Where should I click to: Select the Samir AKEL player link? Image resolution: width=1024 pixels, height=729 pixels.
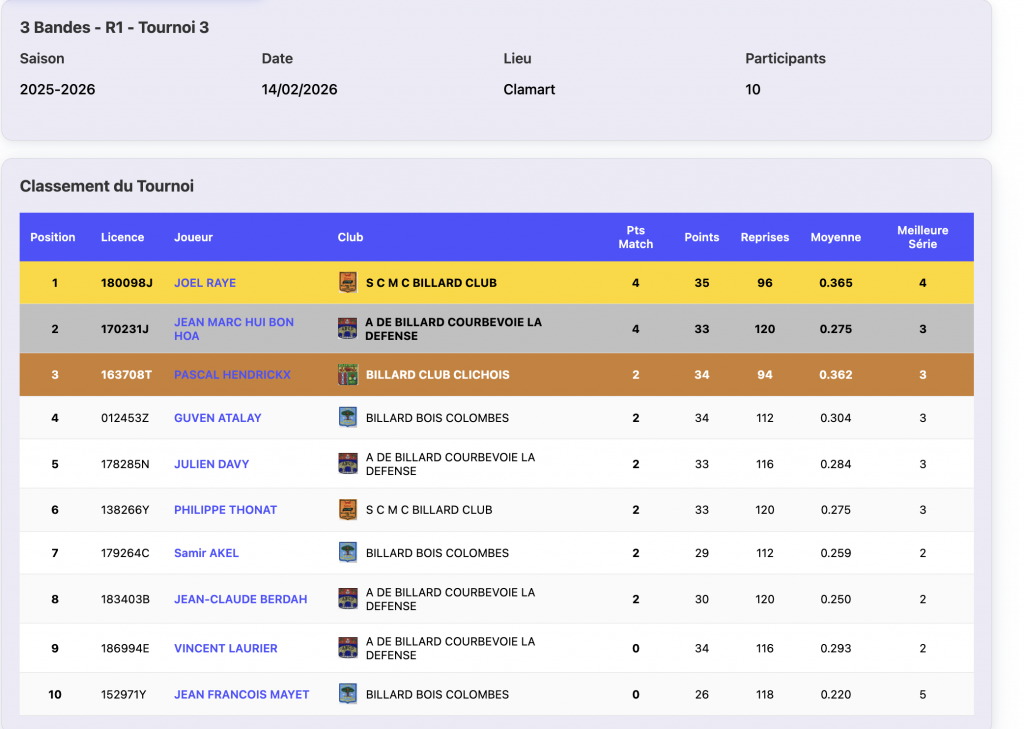point(206,553)
